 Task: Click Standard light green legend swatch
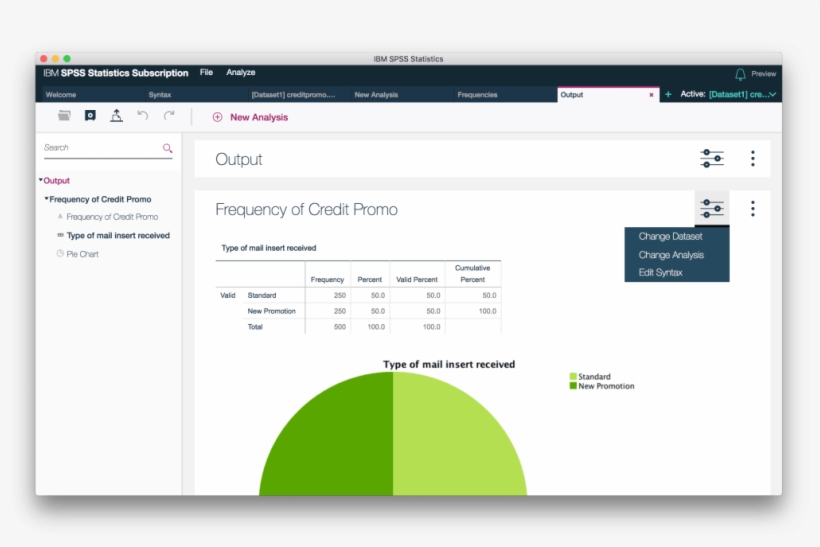[573, 377]
